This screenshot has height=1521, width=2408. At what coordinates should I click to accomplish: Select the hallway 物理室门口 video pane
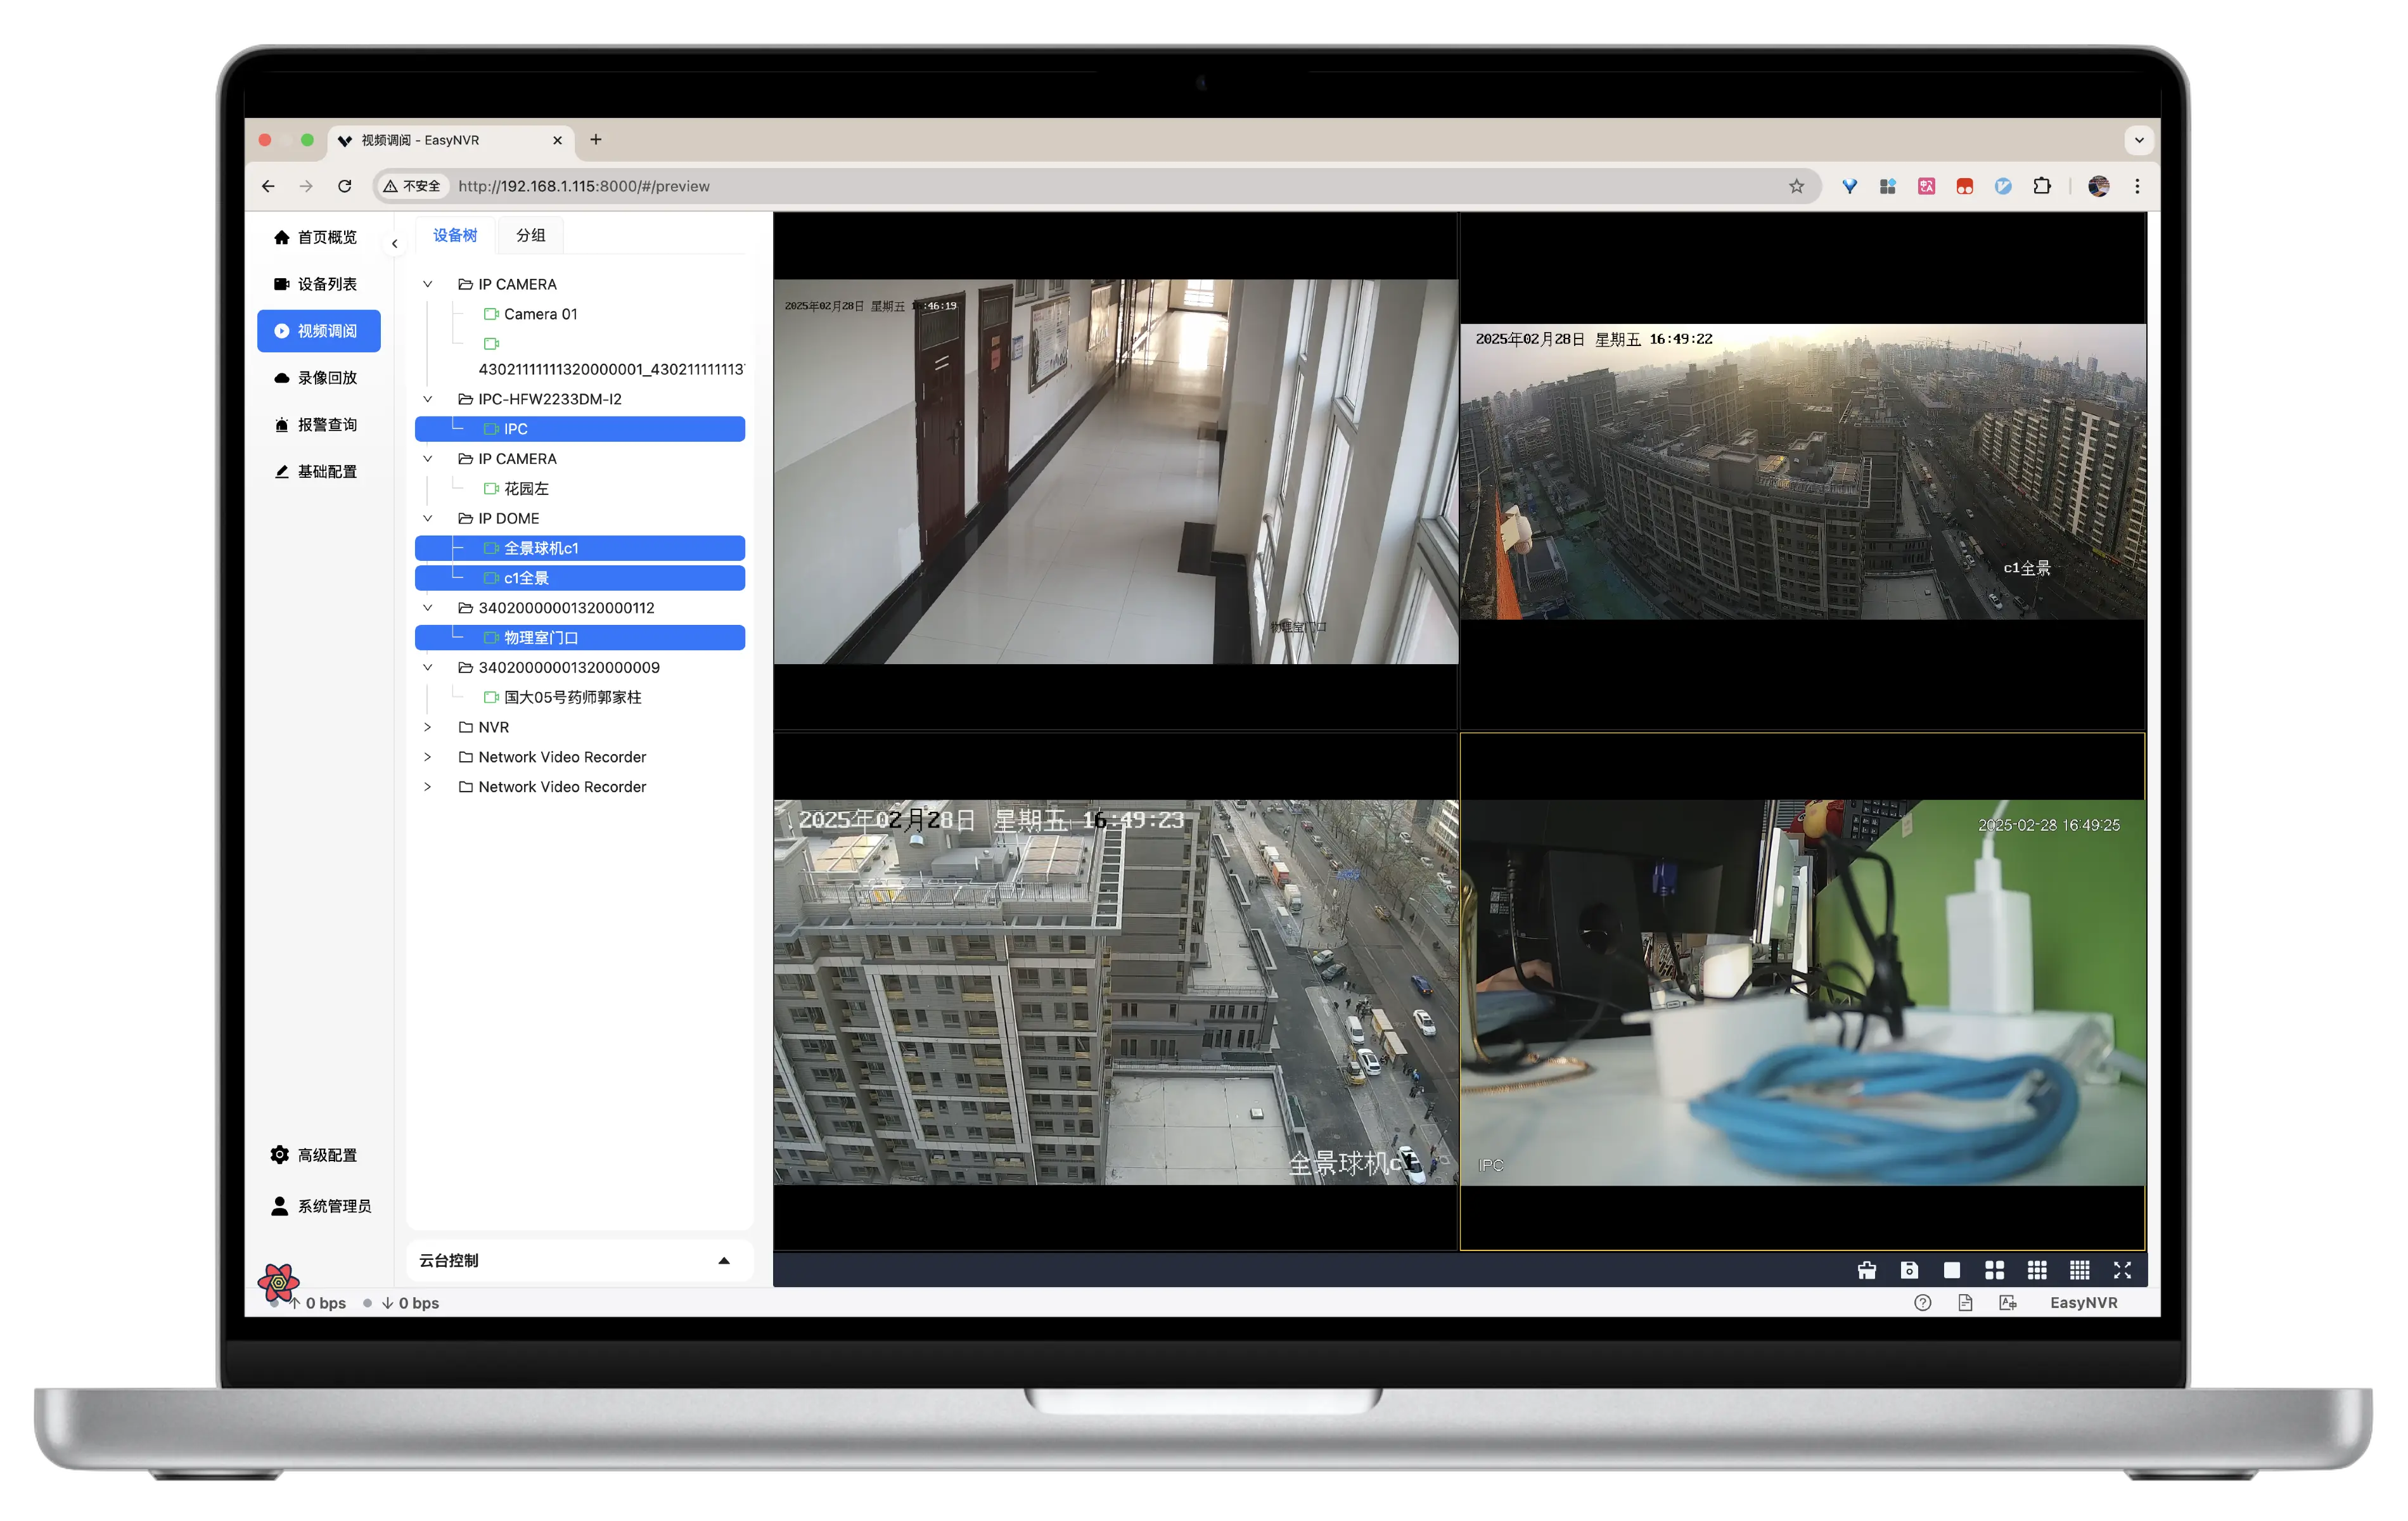coord(1115,471)
